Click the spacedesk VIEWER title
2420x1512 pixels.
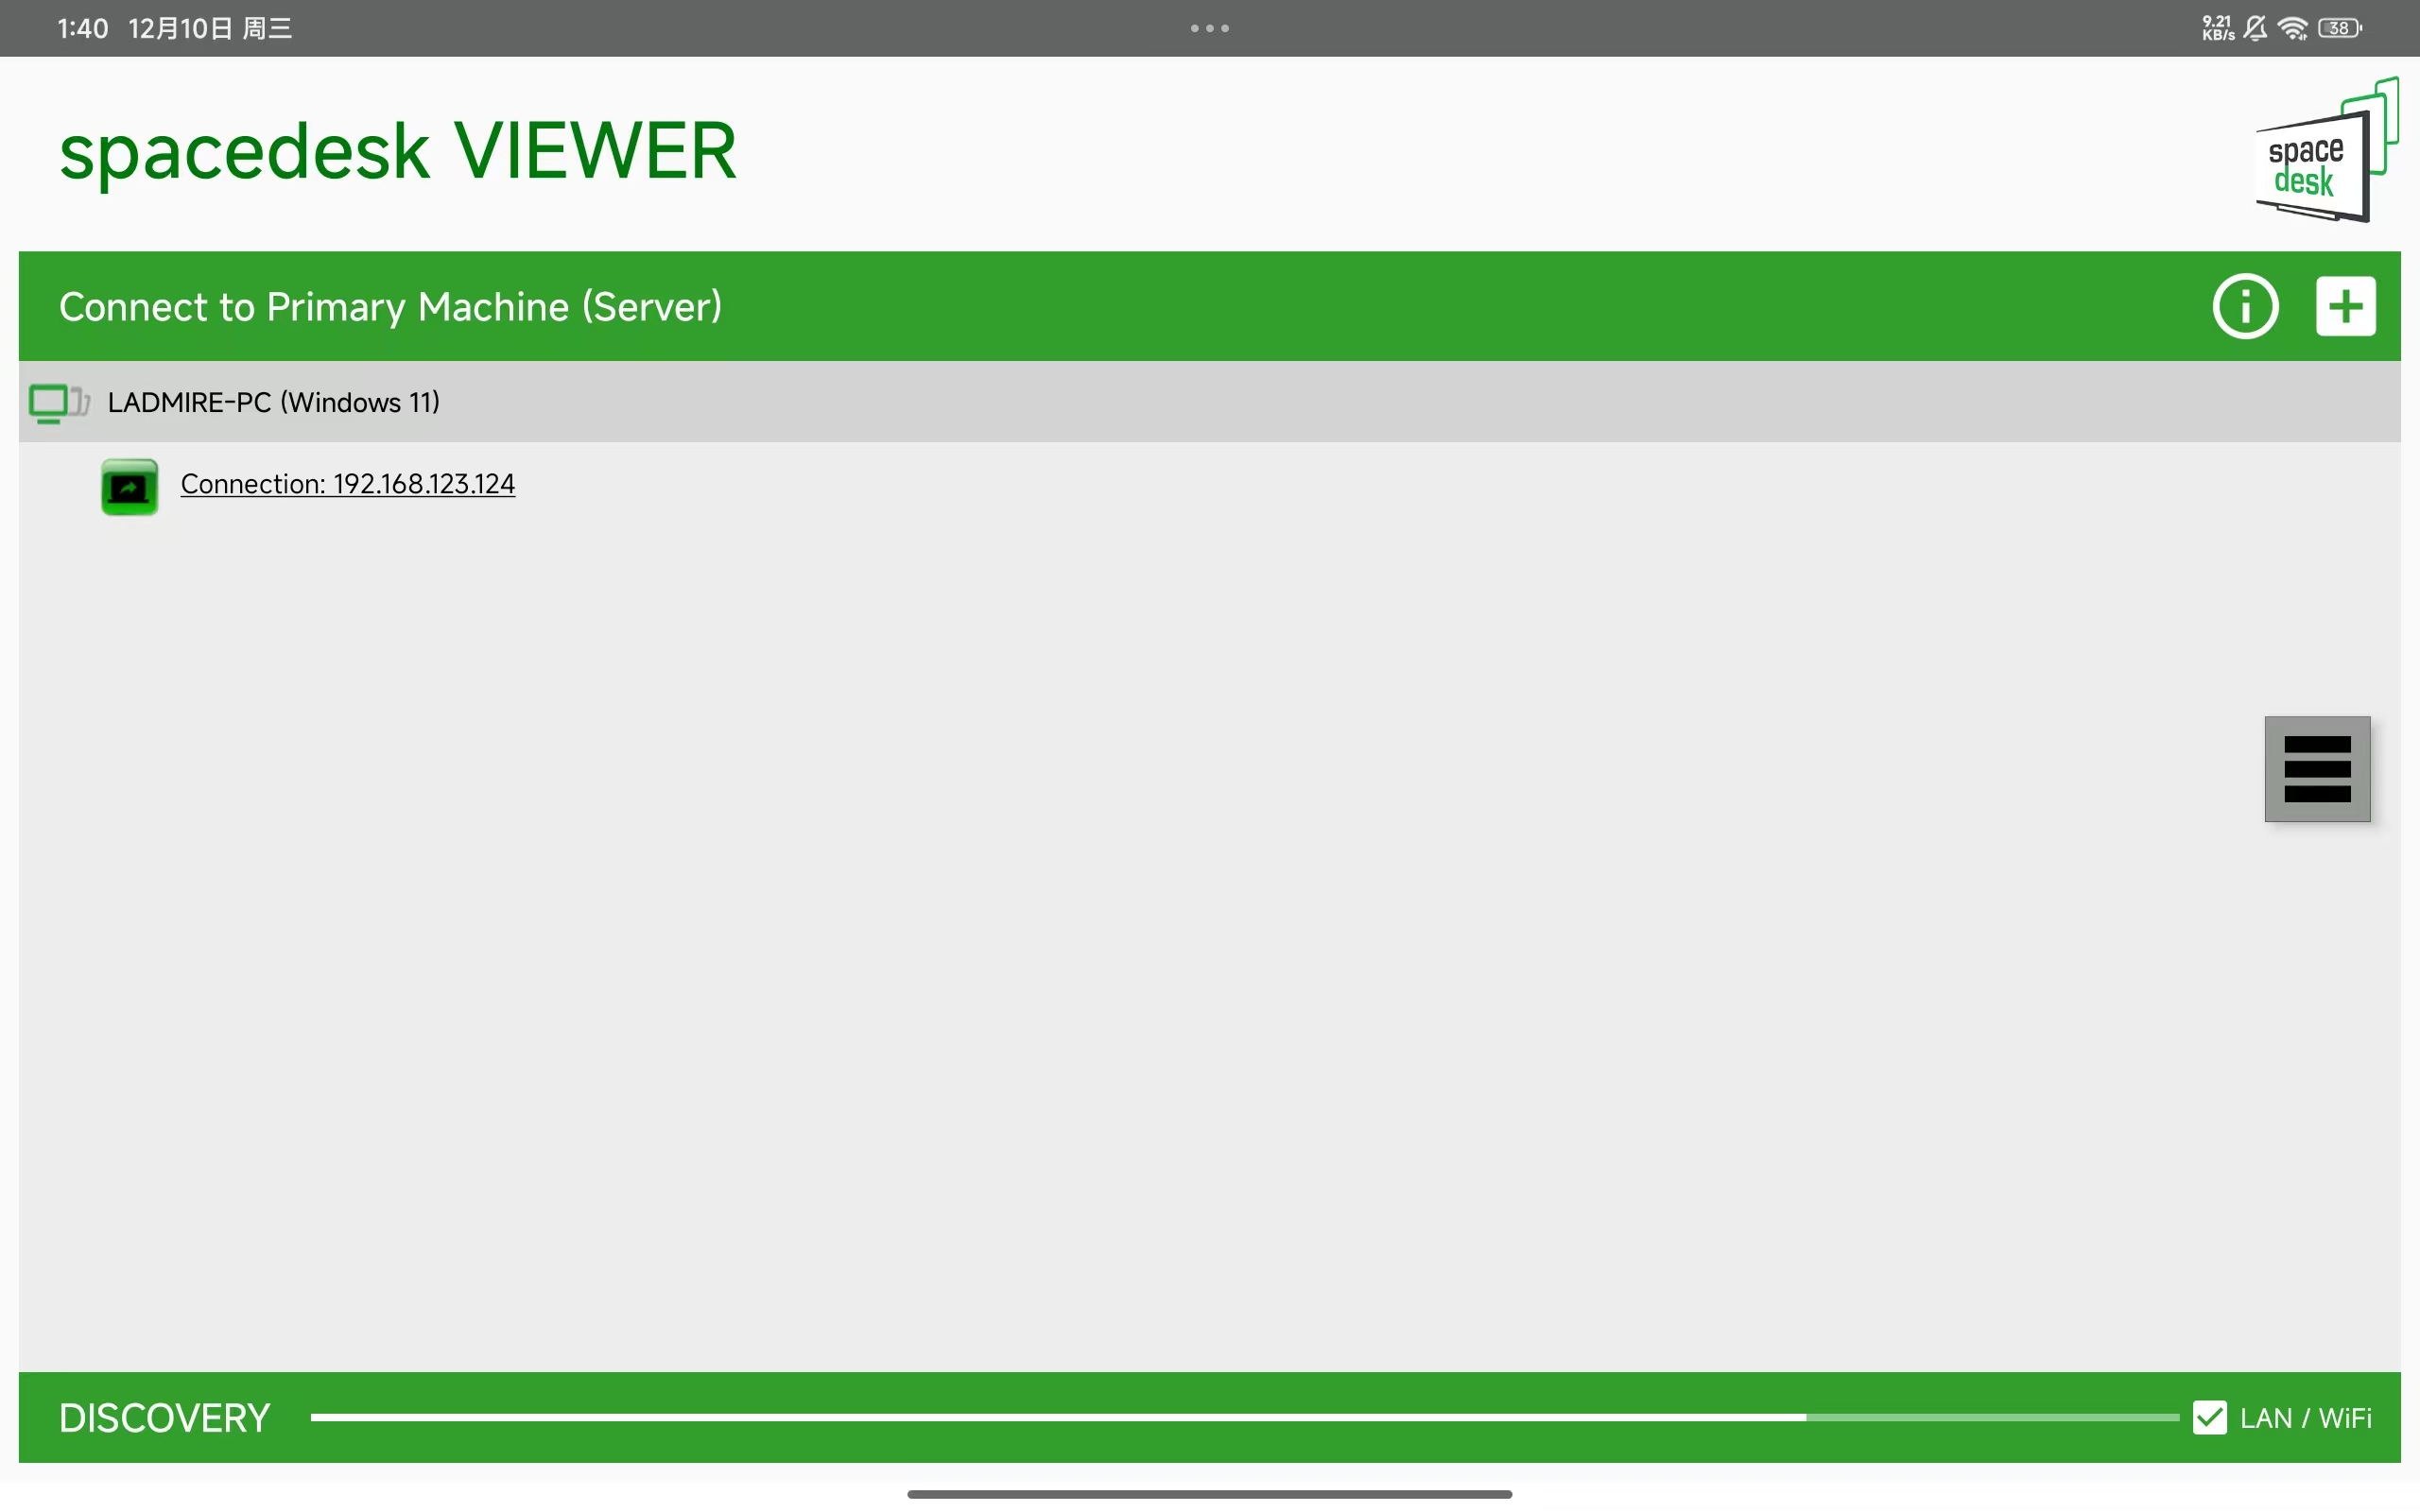[397, 152]
